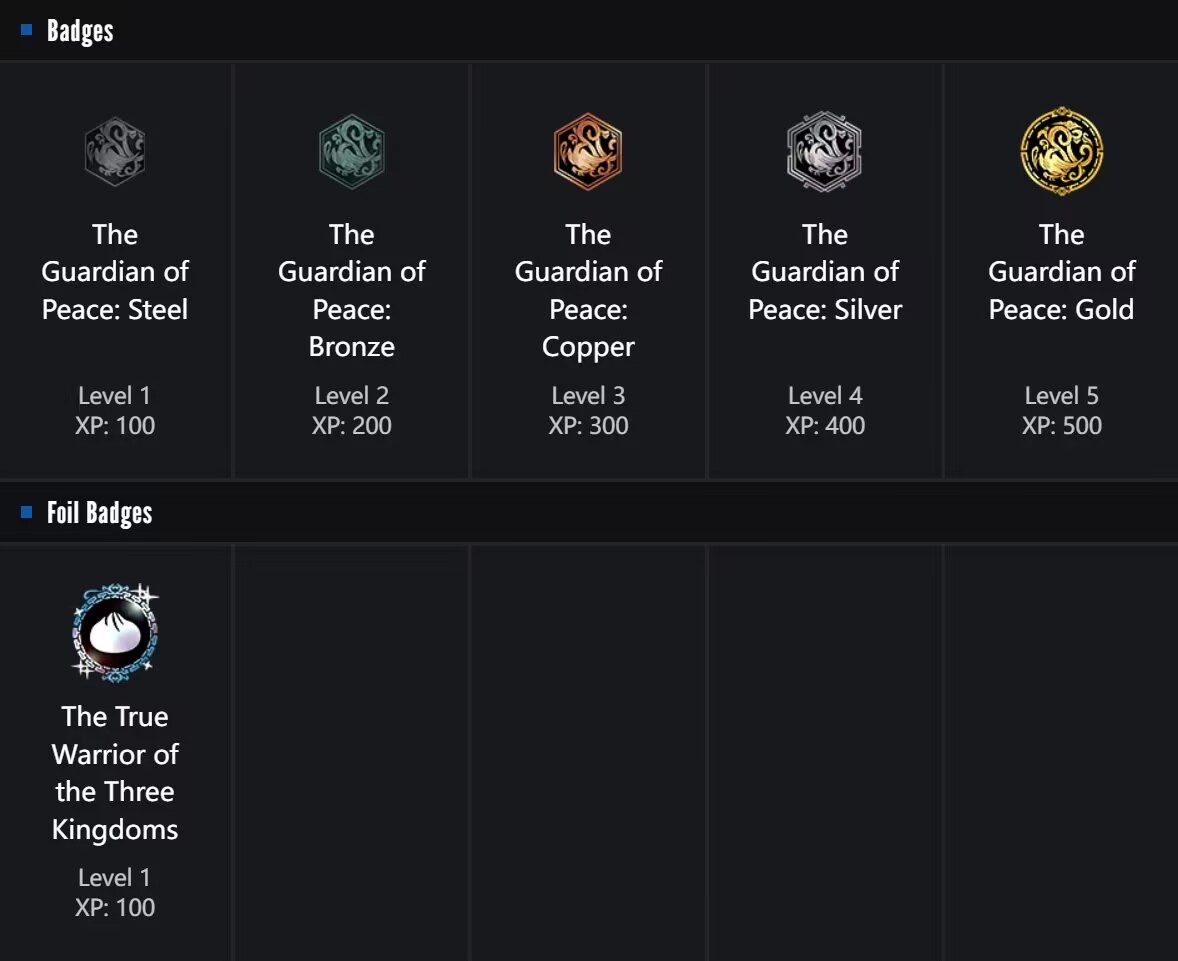Image resolution: width=1178 pixels, height=961 pixels.
Task: Select the Badges section heading
Action: pos(80,31)
